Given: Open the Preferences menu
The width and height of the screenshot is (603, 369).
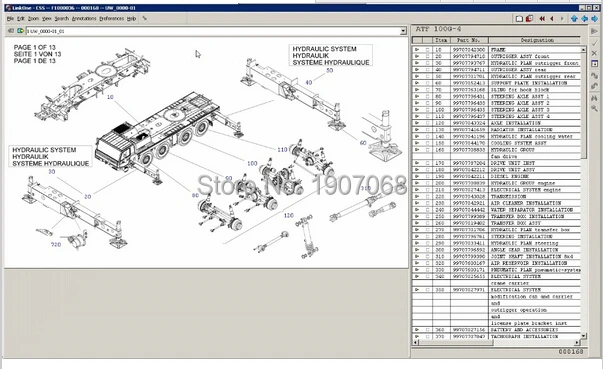Looking at the screenshot, I should (x=112, y=18).
